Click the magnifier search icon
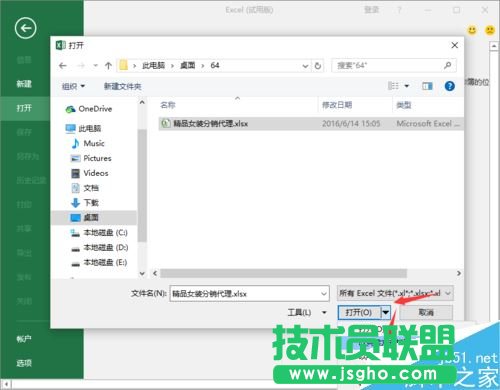Viewport: 500px width, 390px height. (448, 65)
